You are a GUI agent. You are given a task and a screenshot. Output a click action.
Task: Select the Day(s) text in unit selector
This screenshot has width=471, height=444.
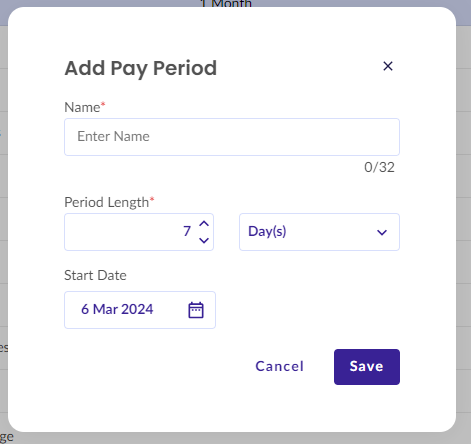tap(267, 231)
